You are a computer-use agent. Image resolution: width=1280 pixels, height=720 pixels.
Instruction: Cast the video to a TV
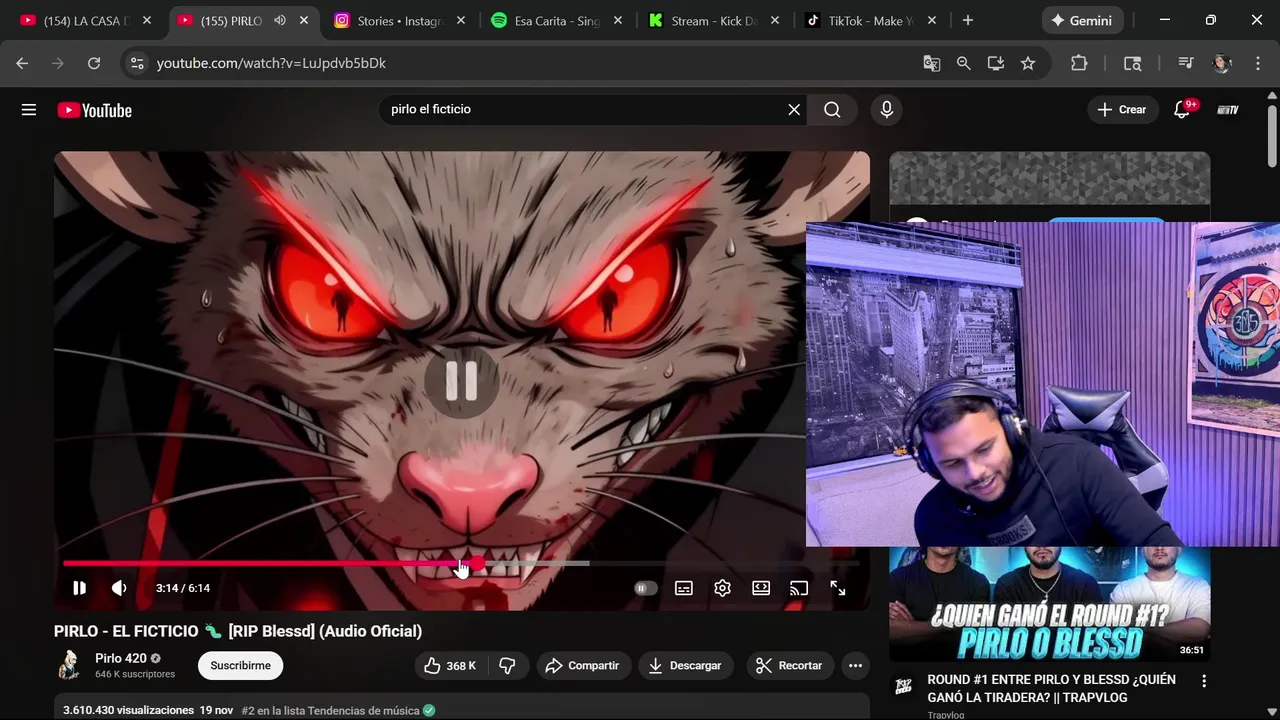[799, 588]
